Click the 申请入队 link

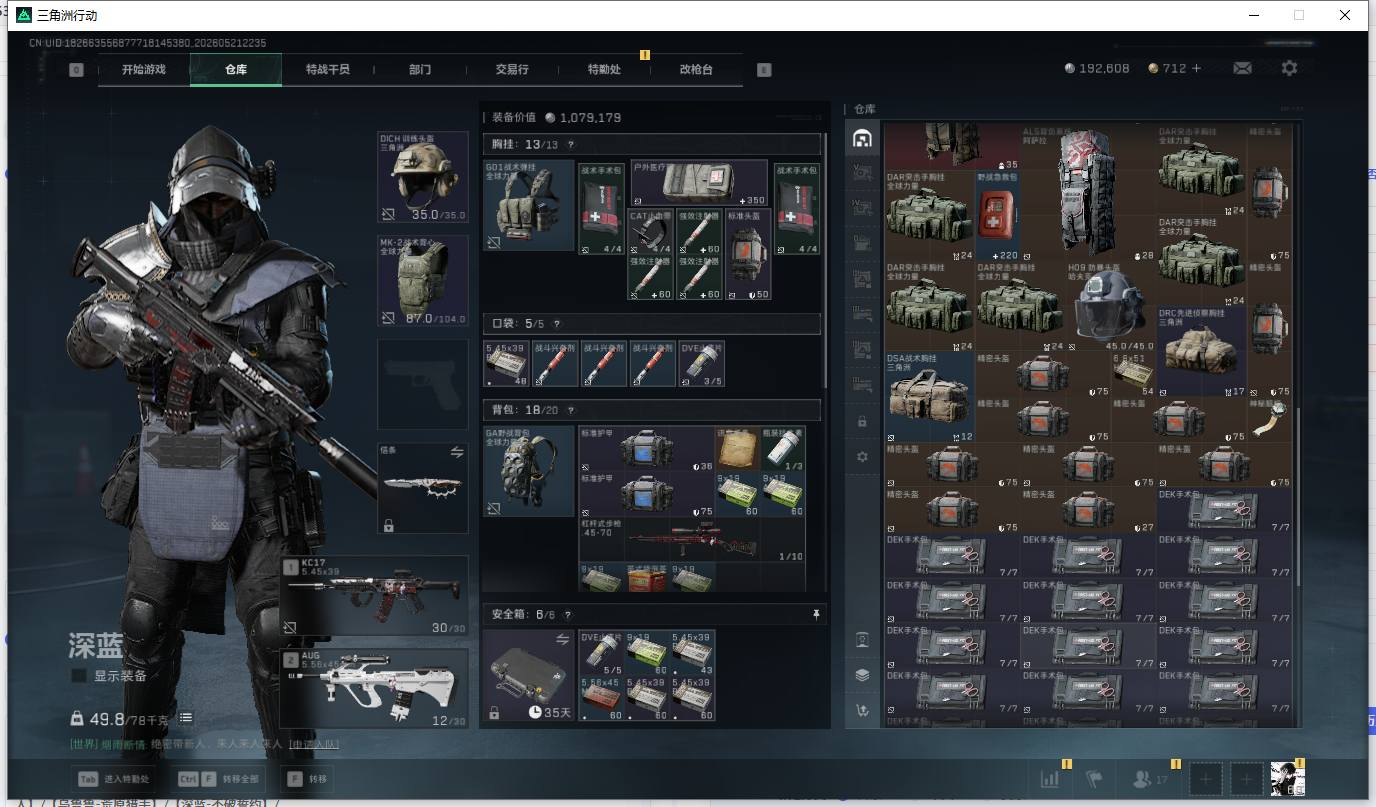[314, 745]
